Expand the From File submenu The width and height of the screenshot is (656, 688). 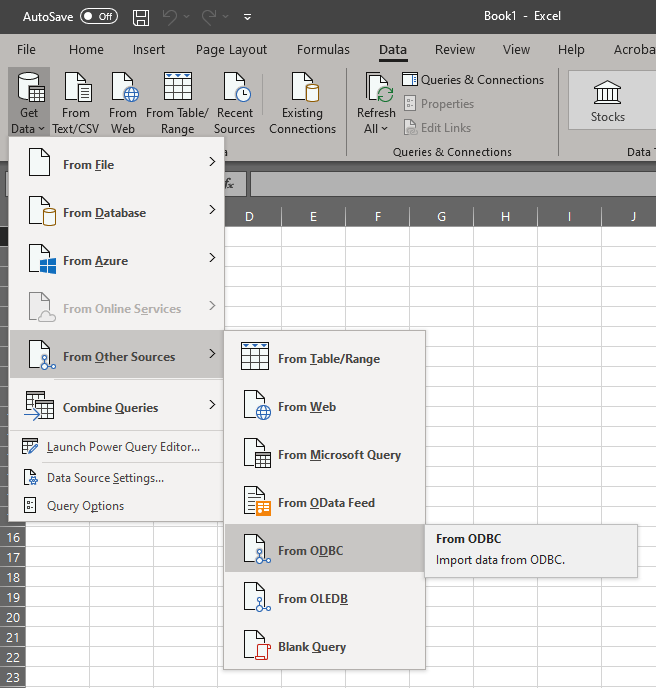tap(115, 165)
